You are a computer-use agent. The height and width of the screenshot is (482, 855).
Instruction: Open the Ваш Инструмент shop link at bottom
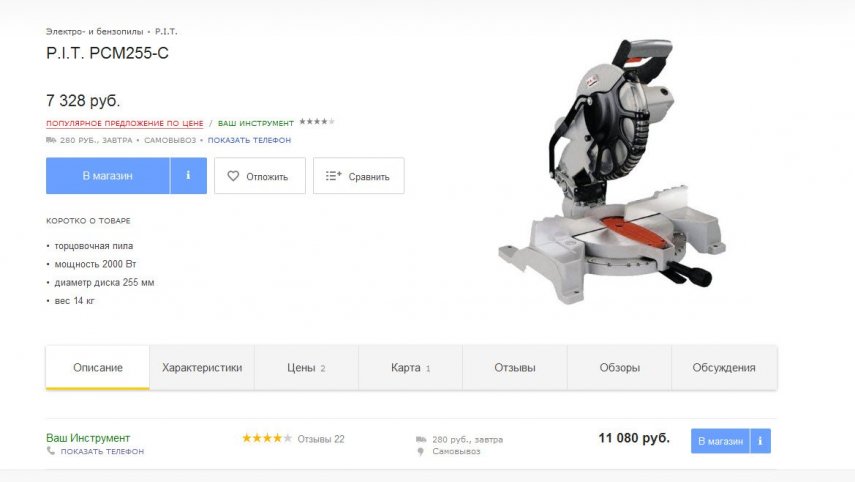pos(88,438)
